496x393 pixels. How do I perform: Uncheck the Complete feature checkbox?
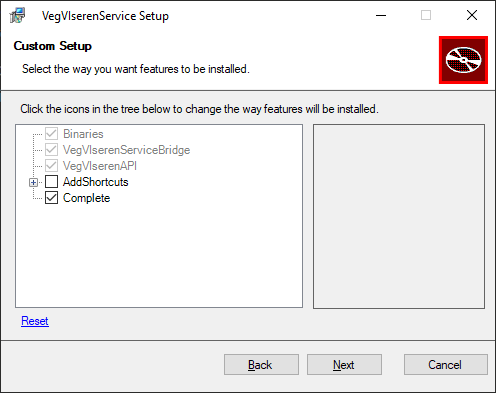point(51,198)
